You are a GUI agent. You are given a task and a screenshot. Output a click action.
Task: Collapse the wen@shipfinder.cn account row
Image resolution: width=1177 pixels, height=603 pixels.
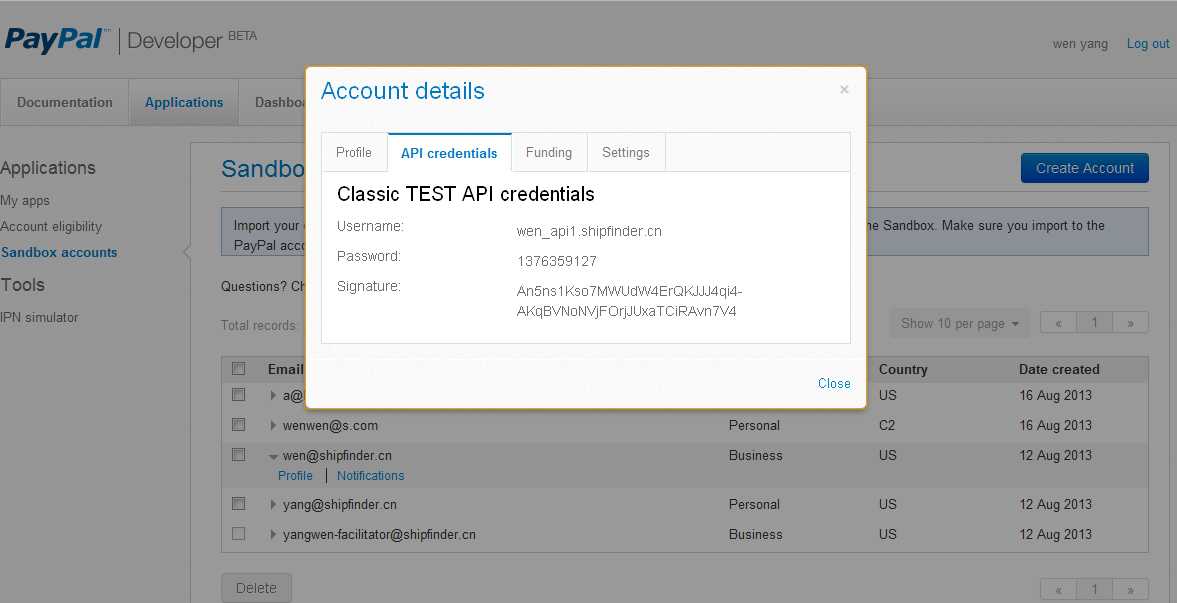coord(273,456)
